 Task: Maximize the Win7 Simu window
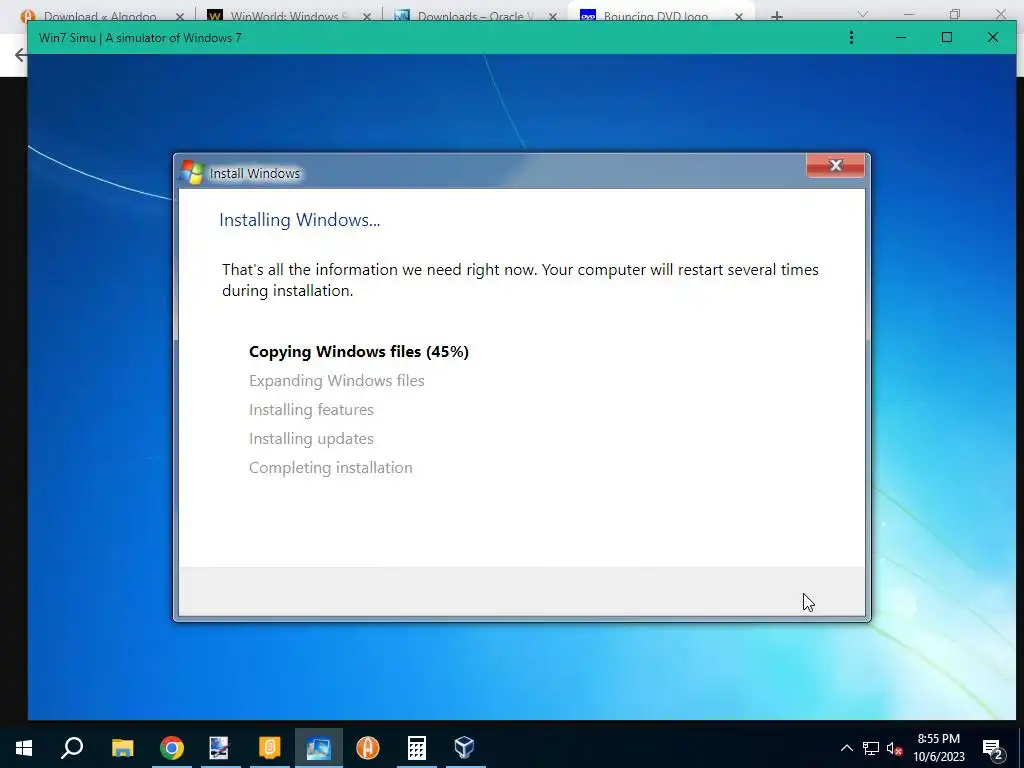[946, 38]
